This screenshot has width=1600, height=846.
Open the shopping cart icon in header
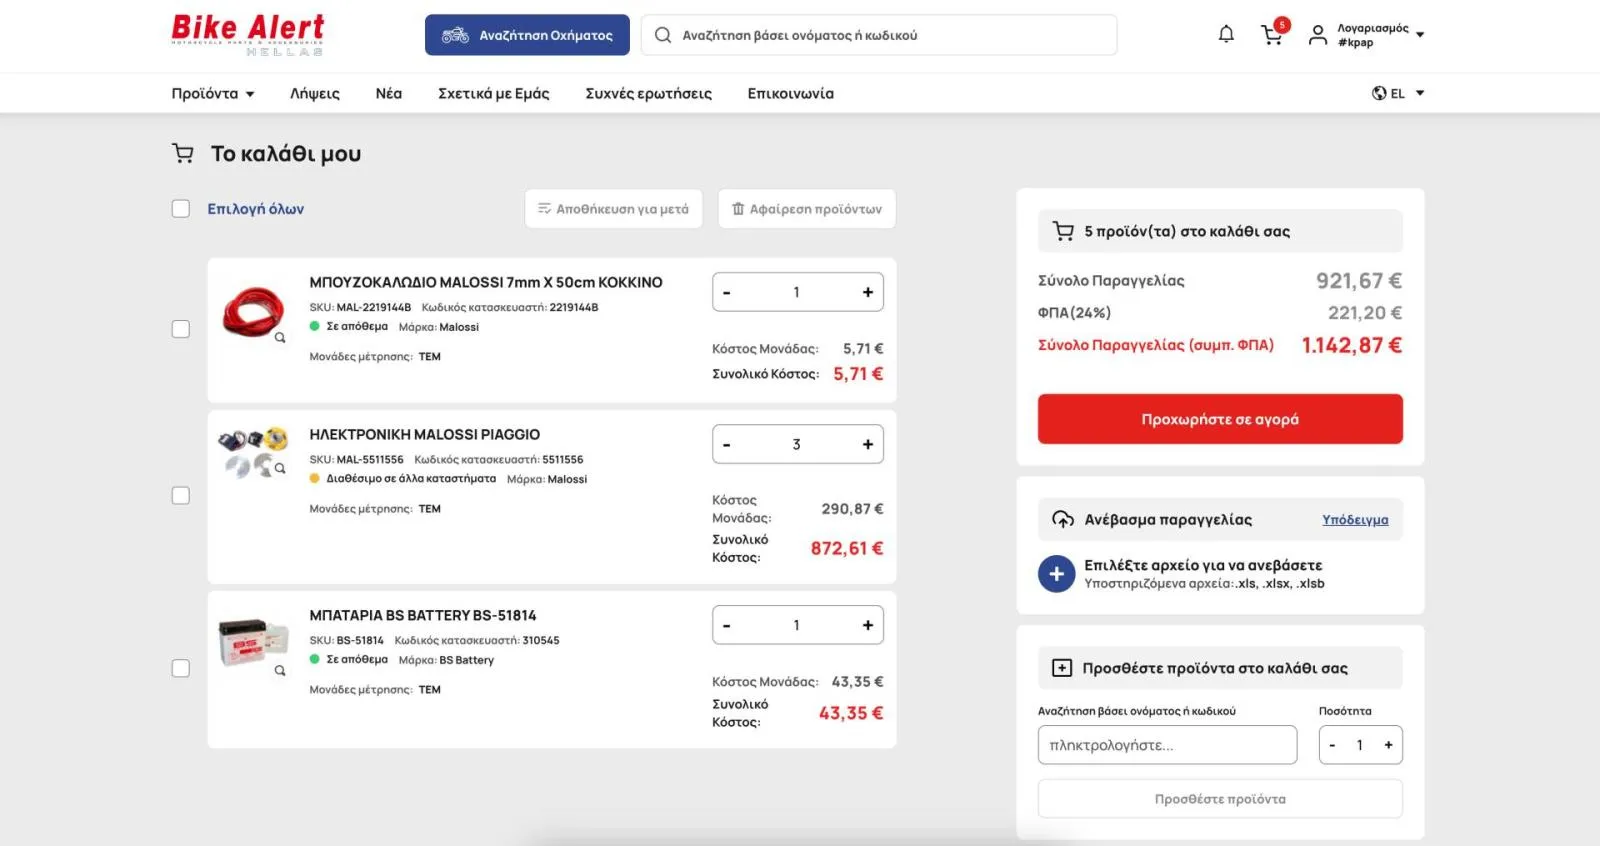point(1272,35)
